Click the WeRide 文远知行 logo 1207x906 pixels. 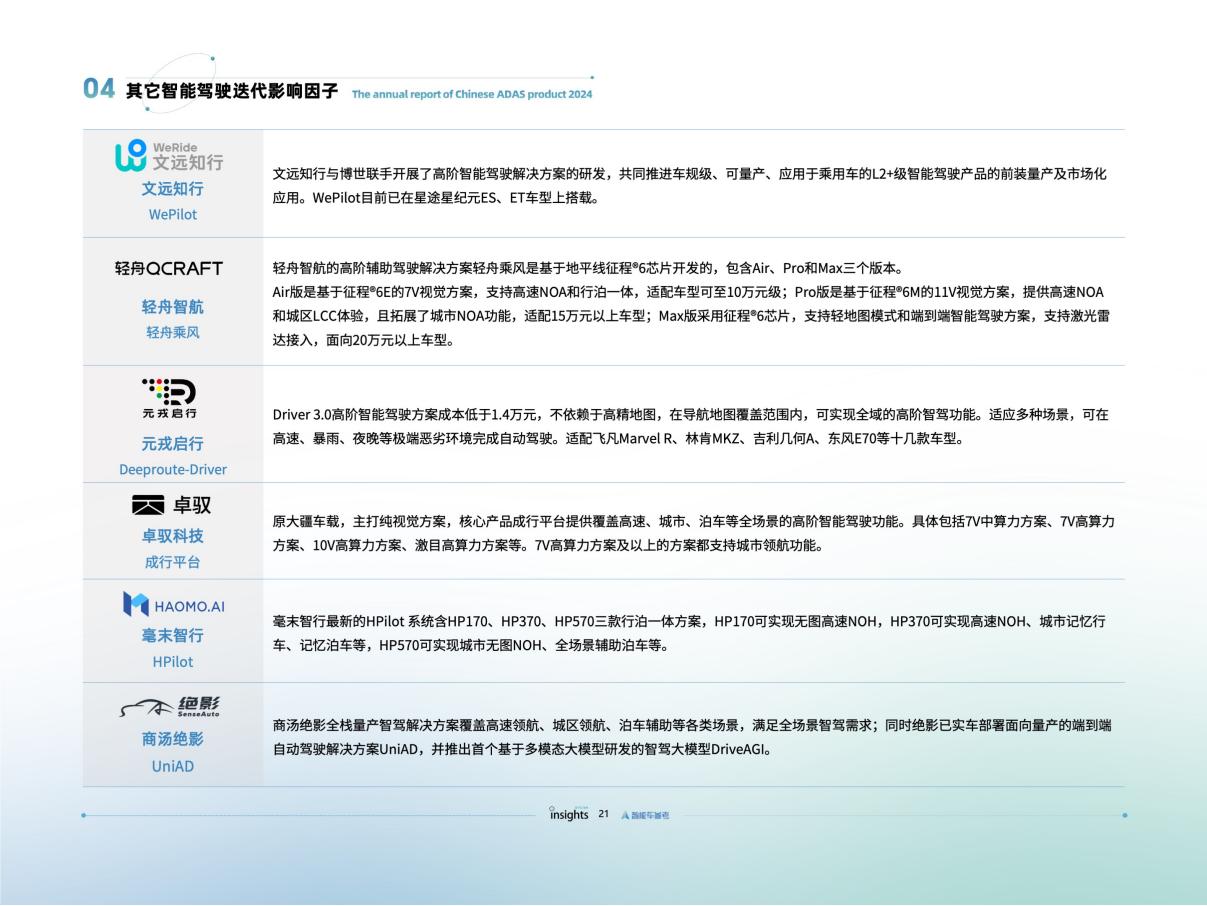tap(170, 156)
